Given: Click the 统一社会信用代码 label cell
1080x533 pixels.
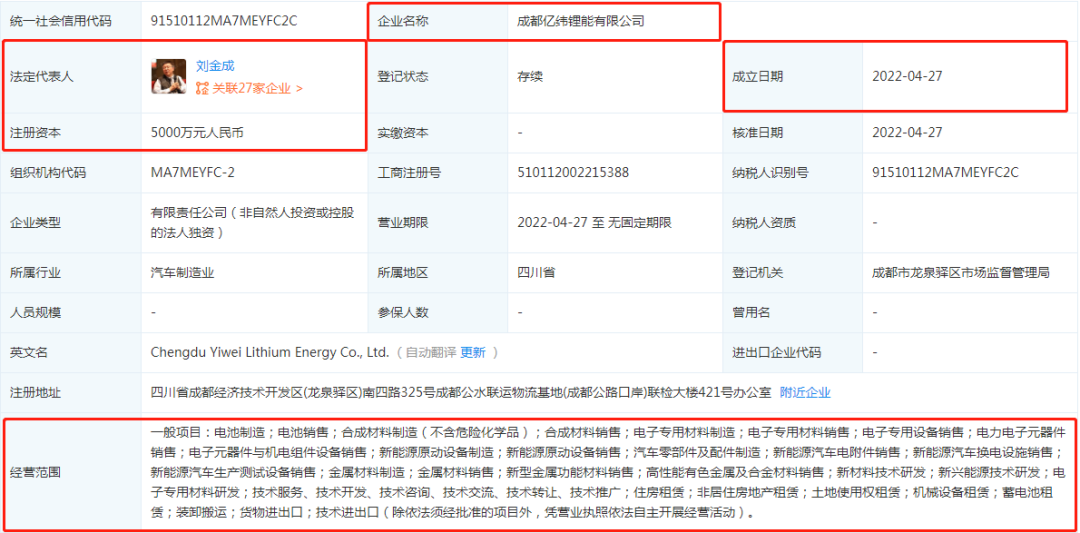Looking at the screenshot, I should (x=73, y=21).
